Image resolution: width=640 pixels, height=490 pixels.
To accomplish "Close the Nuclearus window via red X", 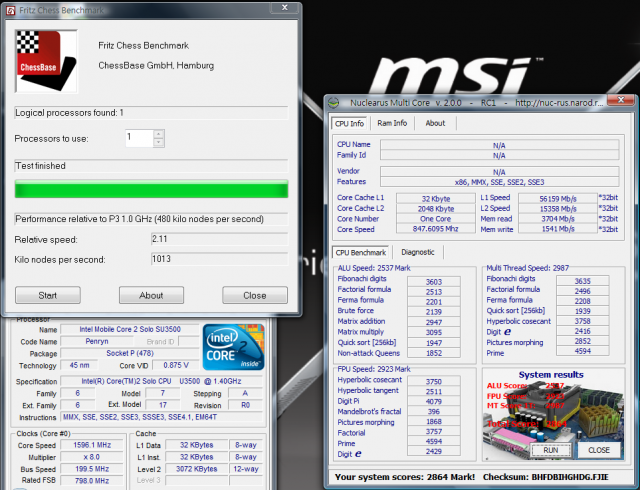I will point(621,100).
